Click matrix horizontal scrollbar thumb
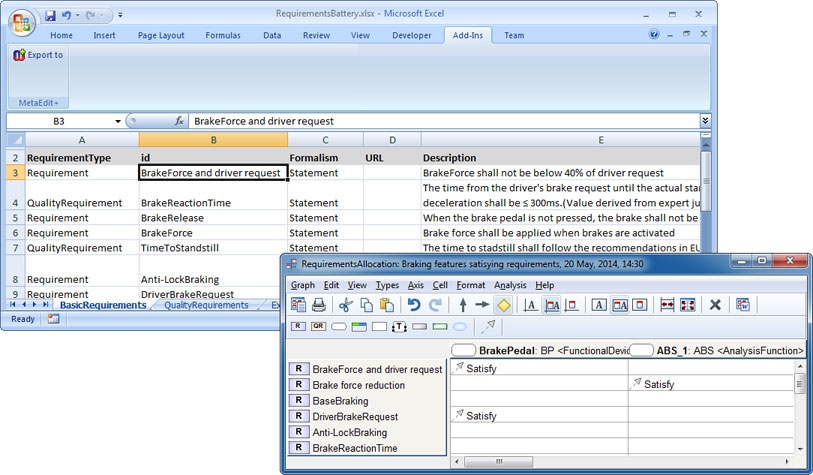Screen dimensions: 813x475 (x=499, y=462)
